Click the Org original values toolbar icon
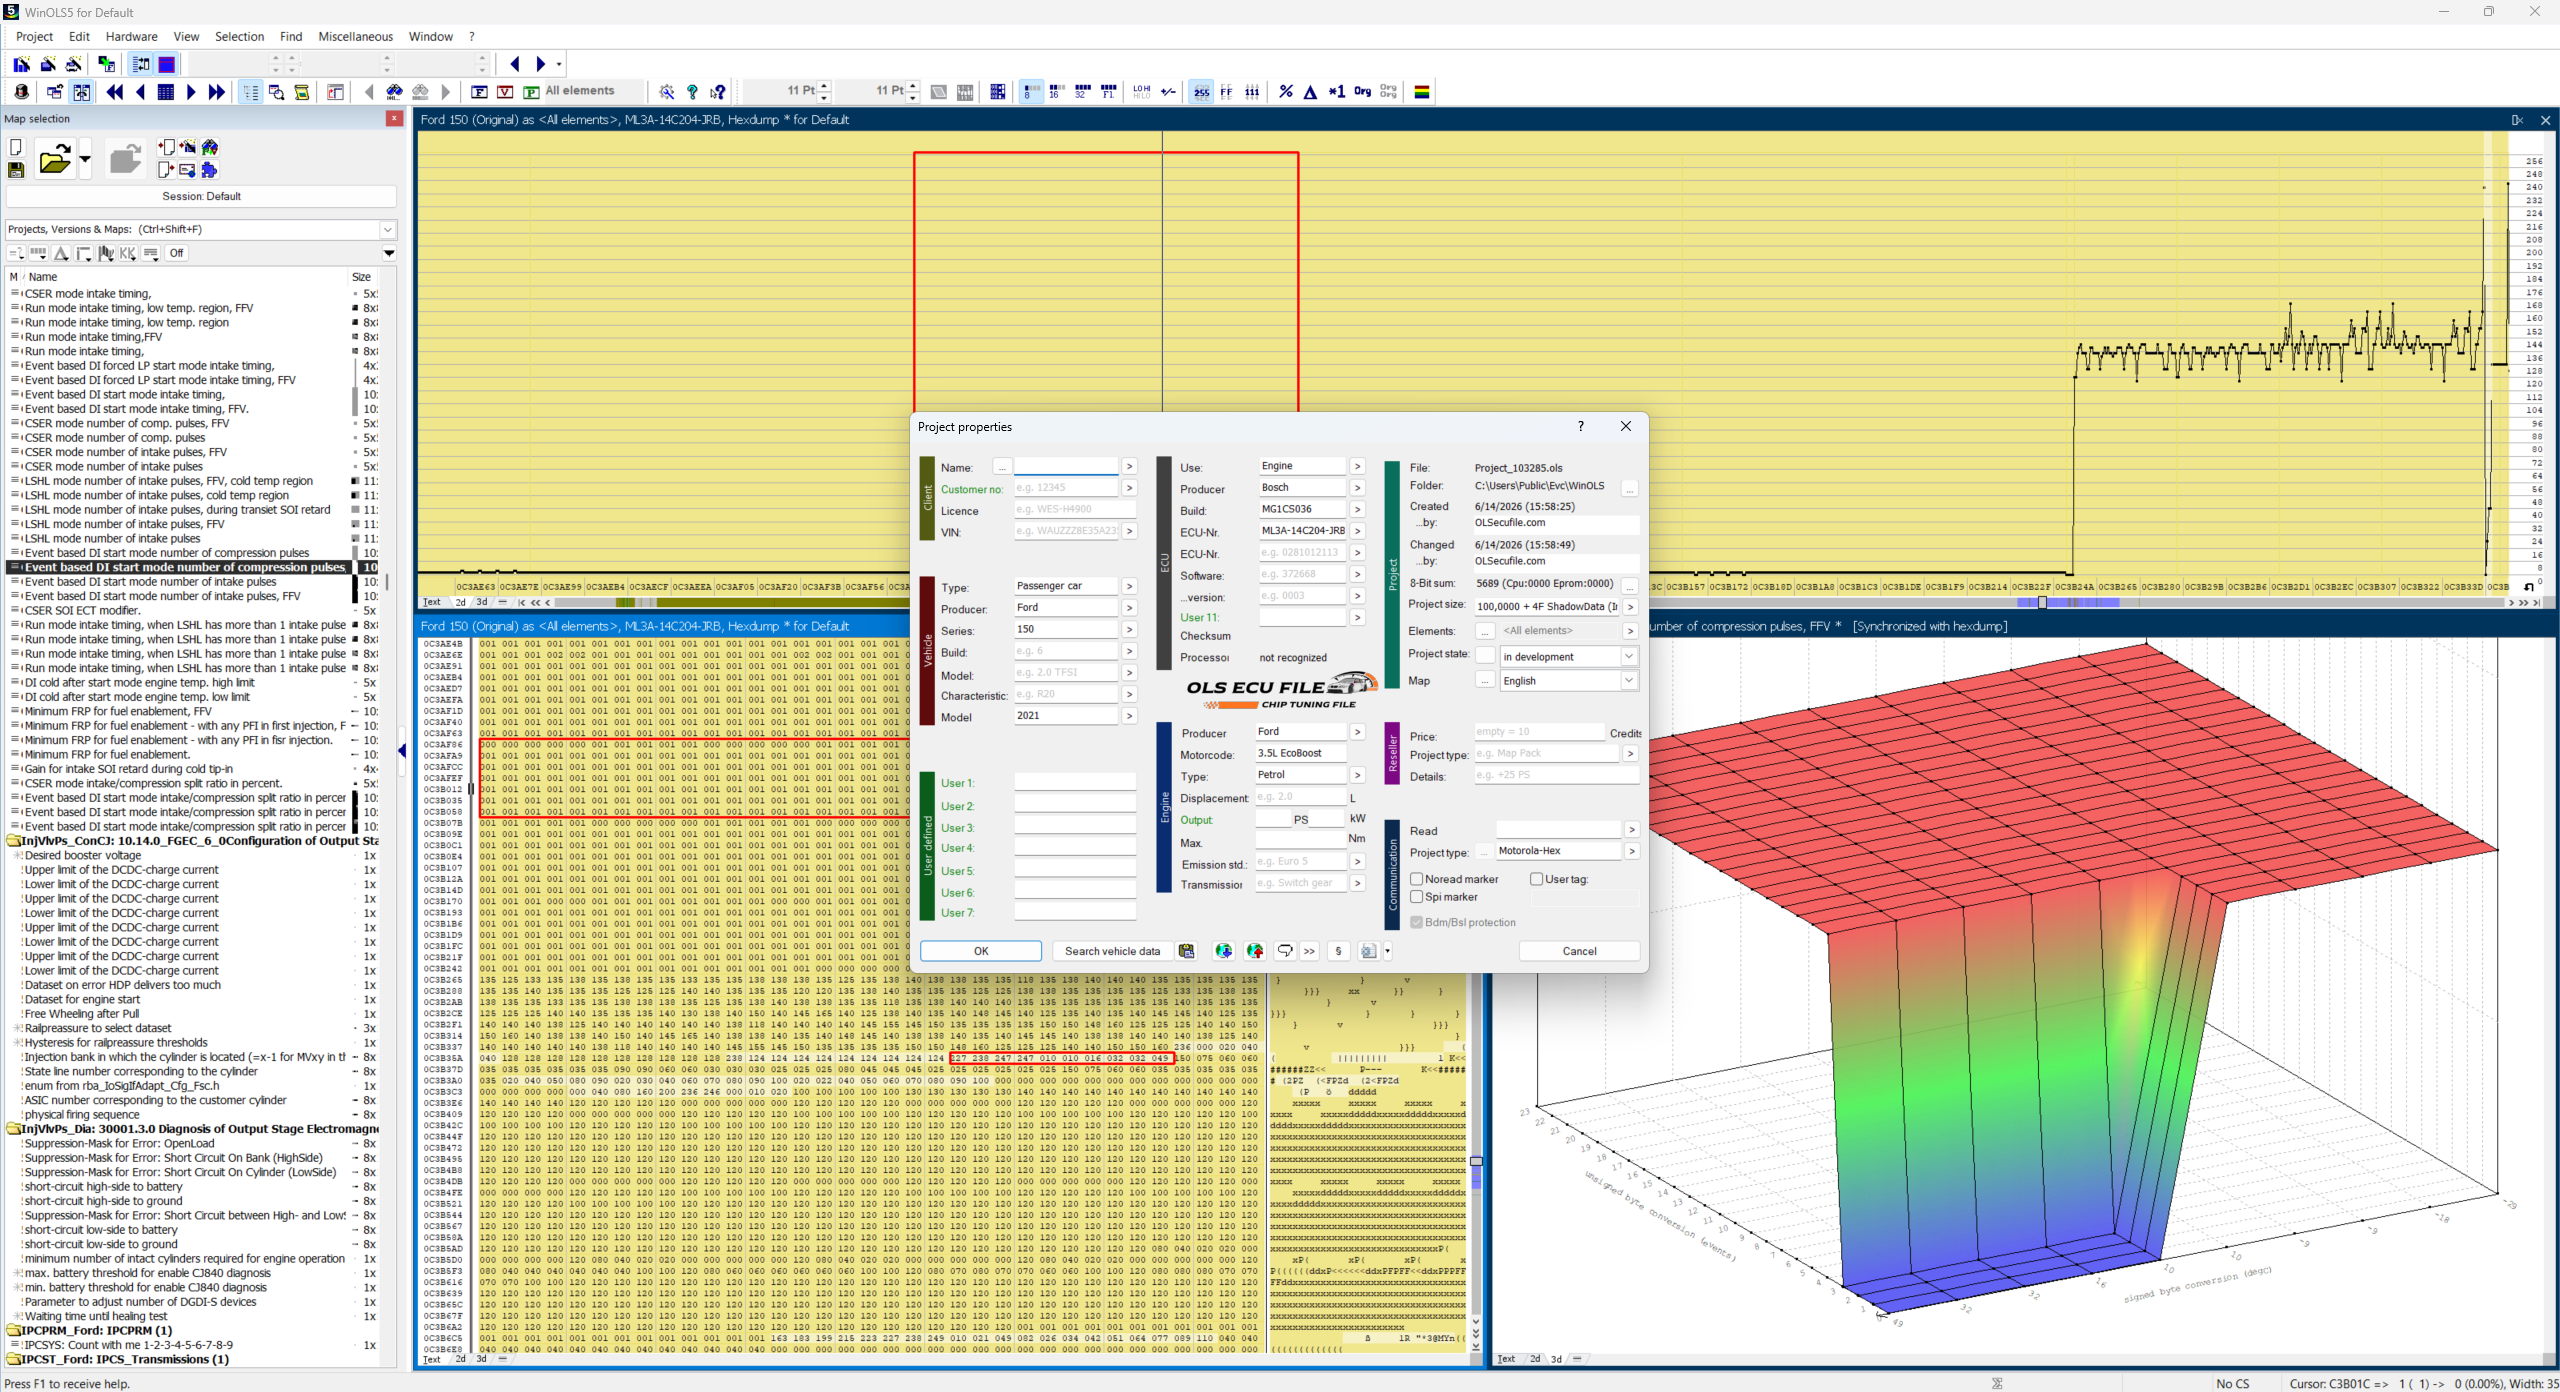 coord(1362,92)
